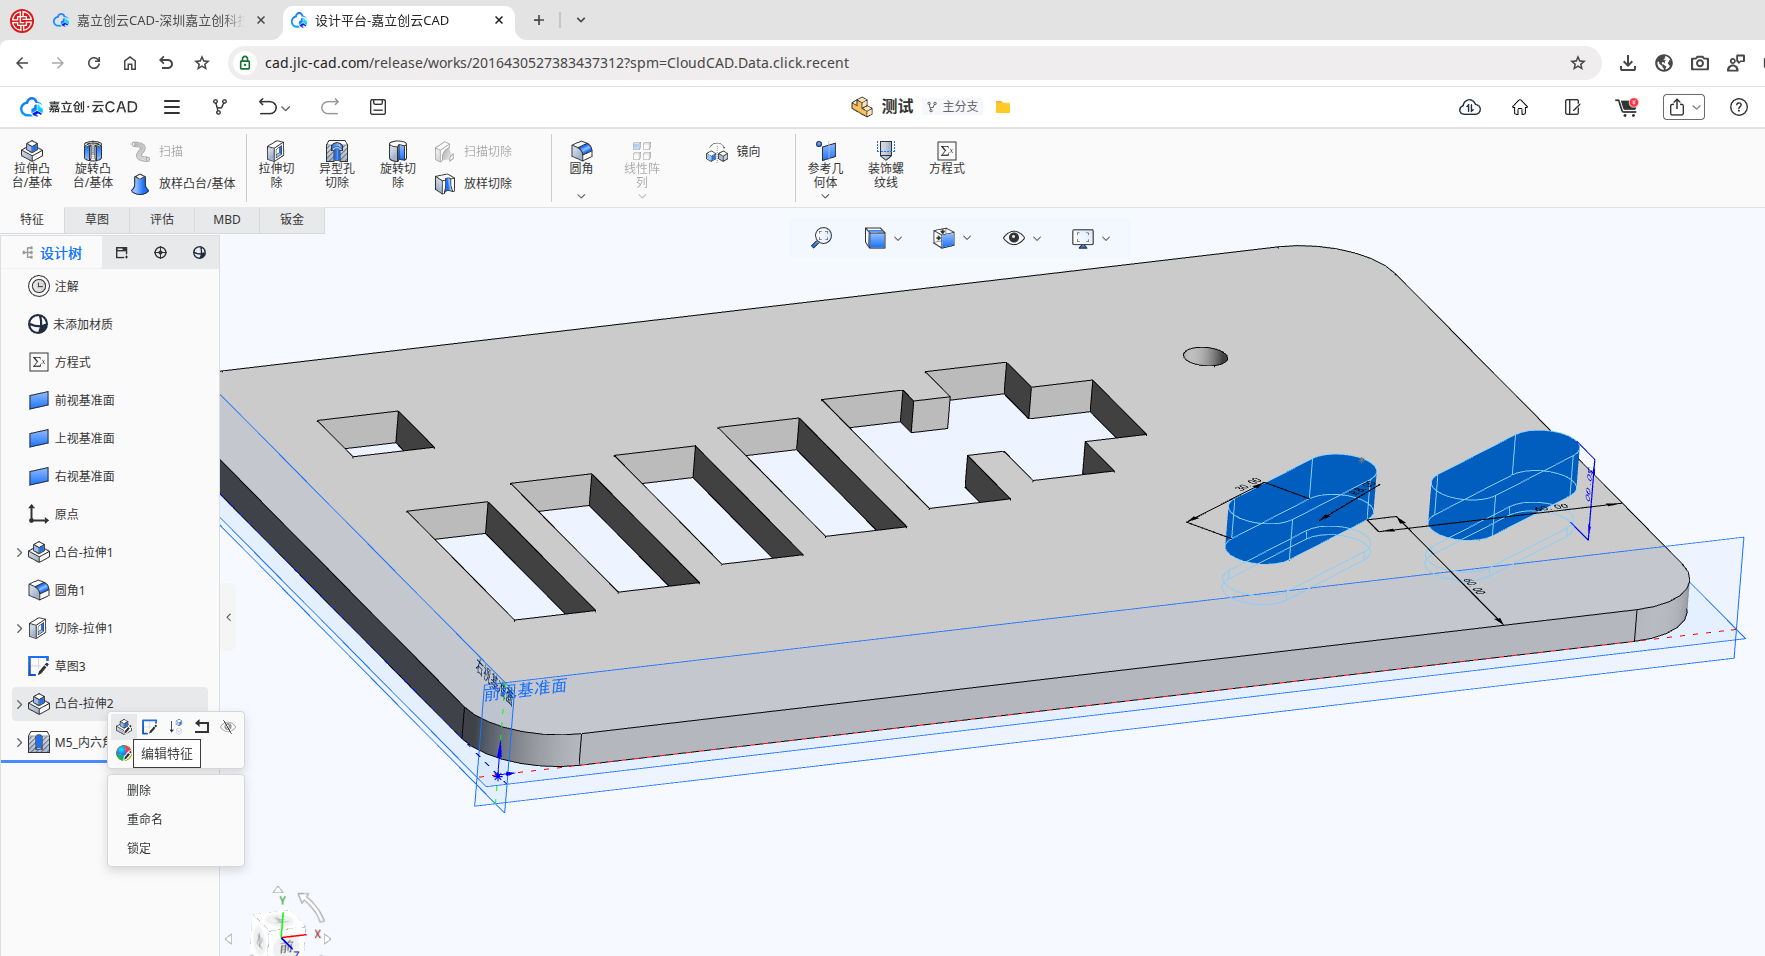
Task: Click the 放样切除 loft cut tool
Action: click(474, 183)
